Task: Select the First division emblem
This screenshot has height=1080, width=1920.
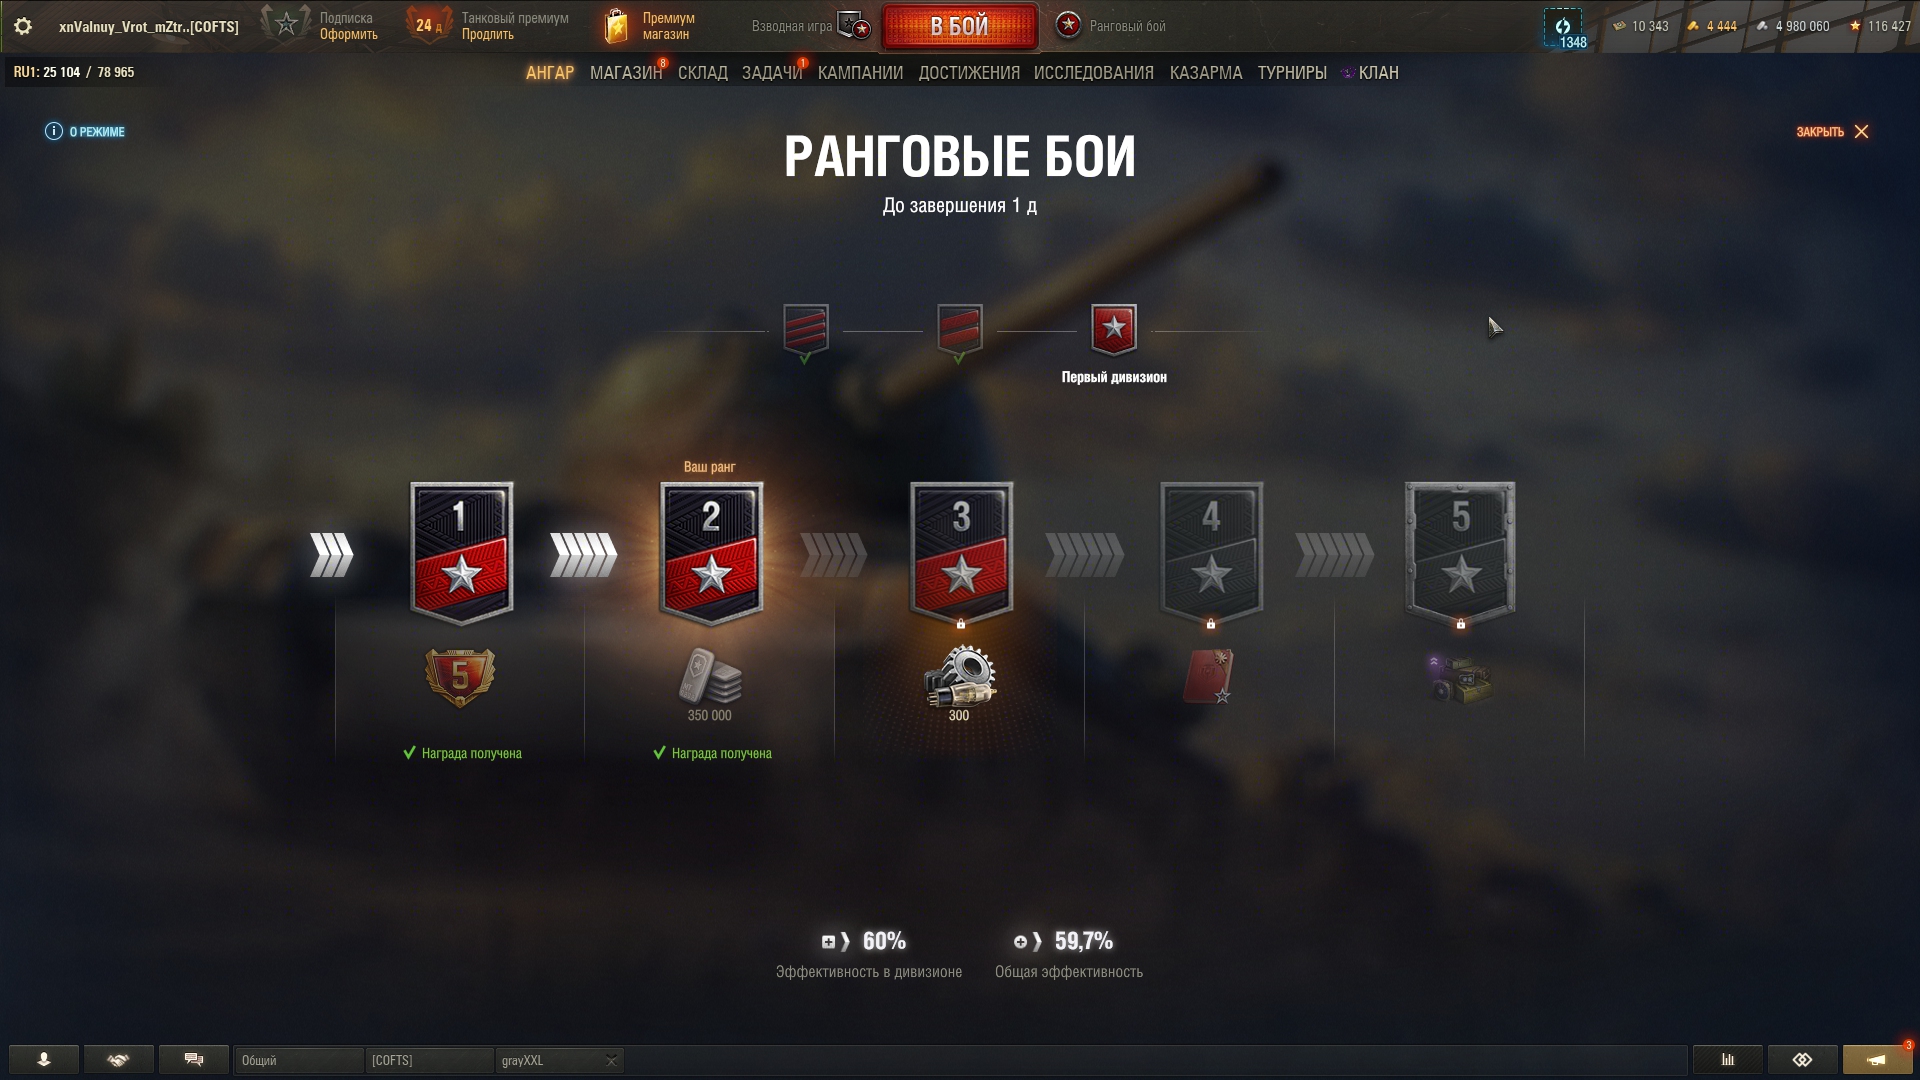Action: tap(1114, 330)
